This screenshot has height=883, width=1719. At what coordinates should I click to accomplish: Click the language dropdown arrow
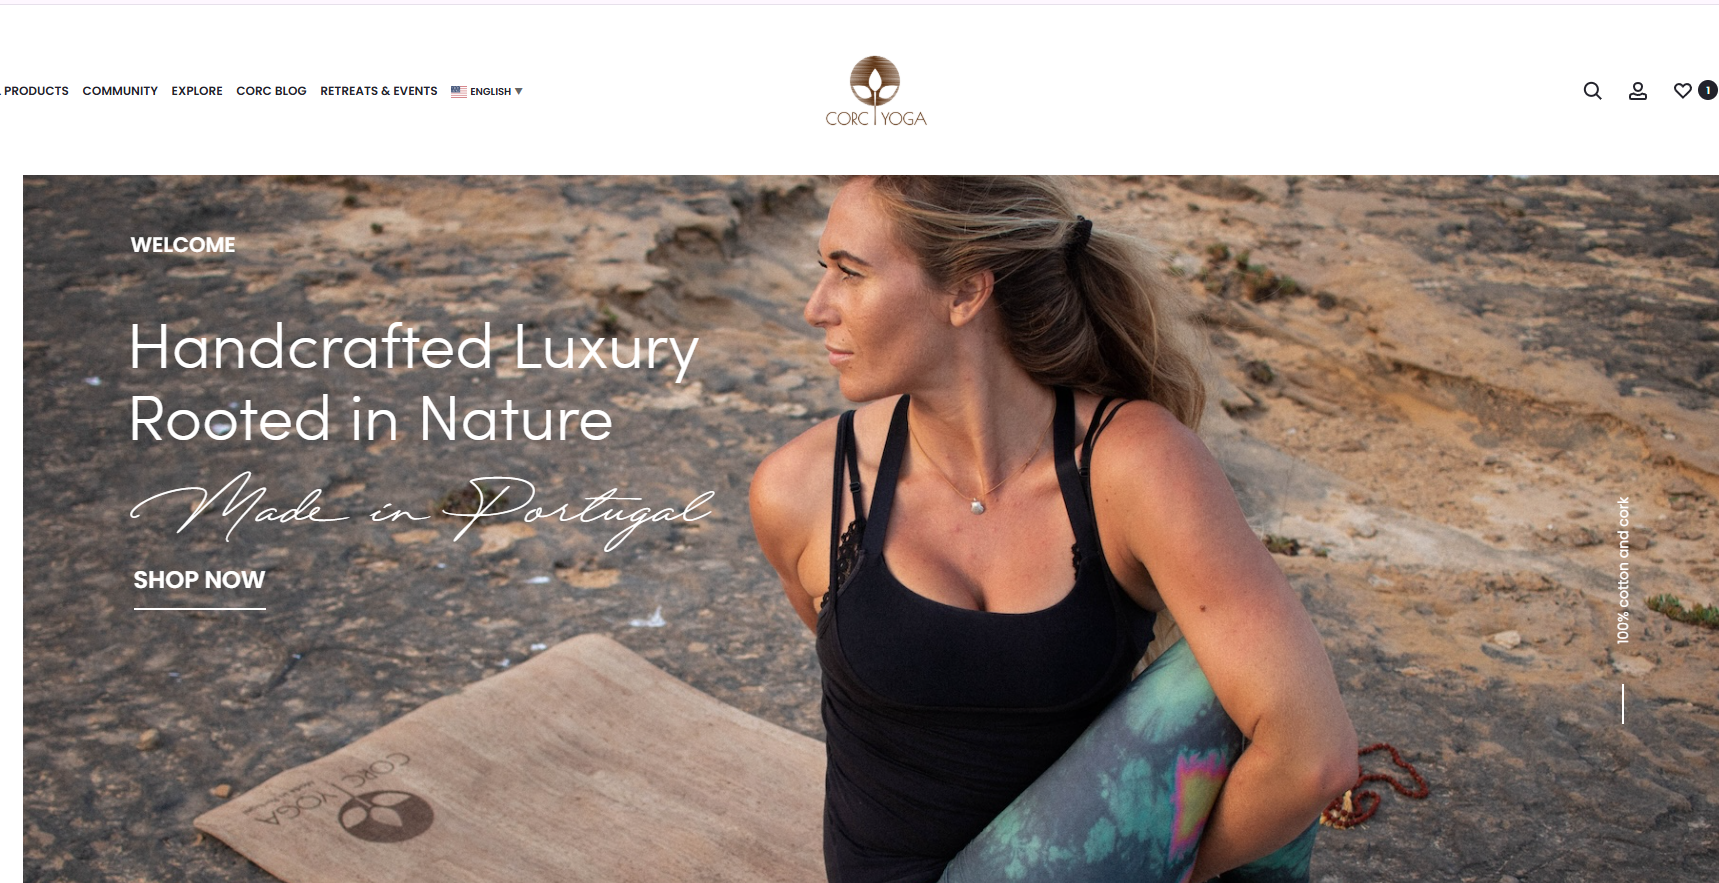[x=518, y=91]
